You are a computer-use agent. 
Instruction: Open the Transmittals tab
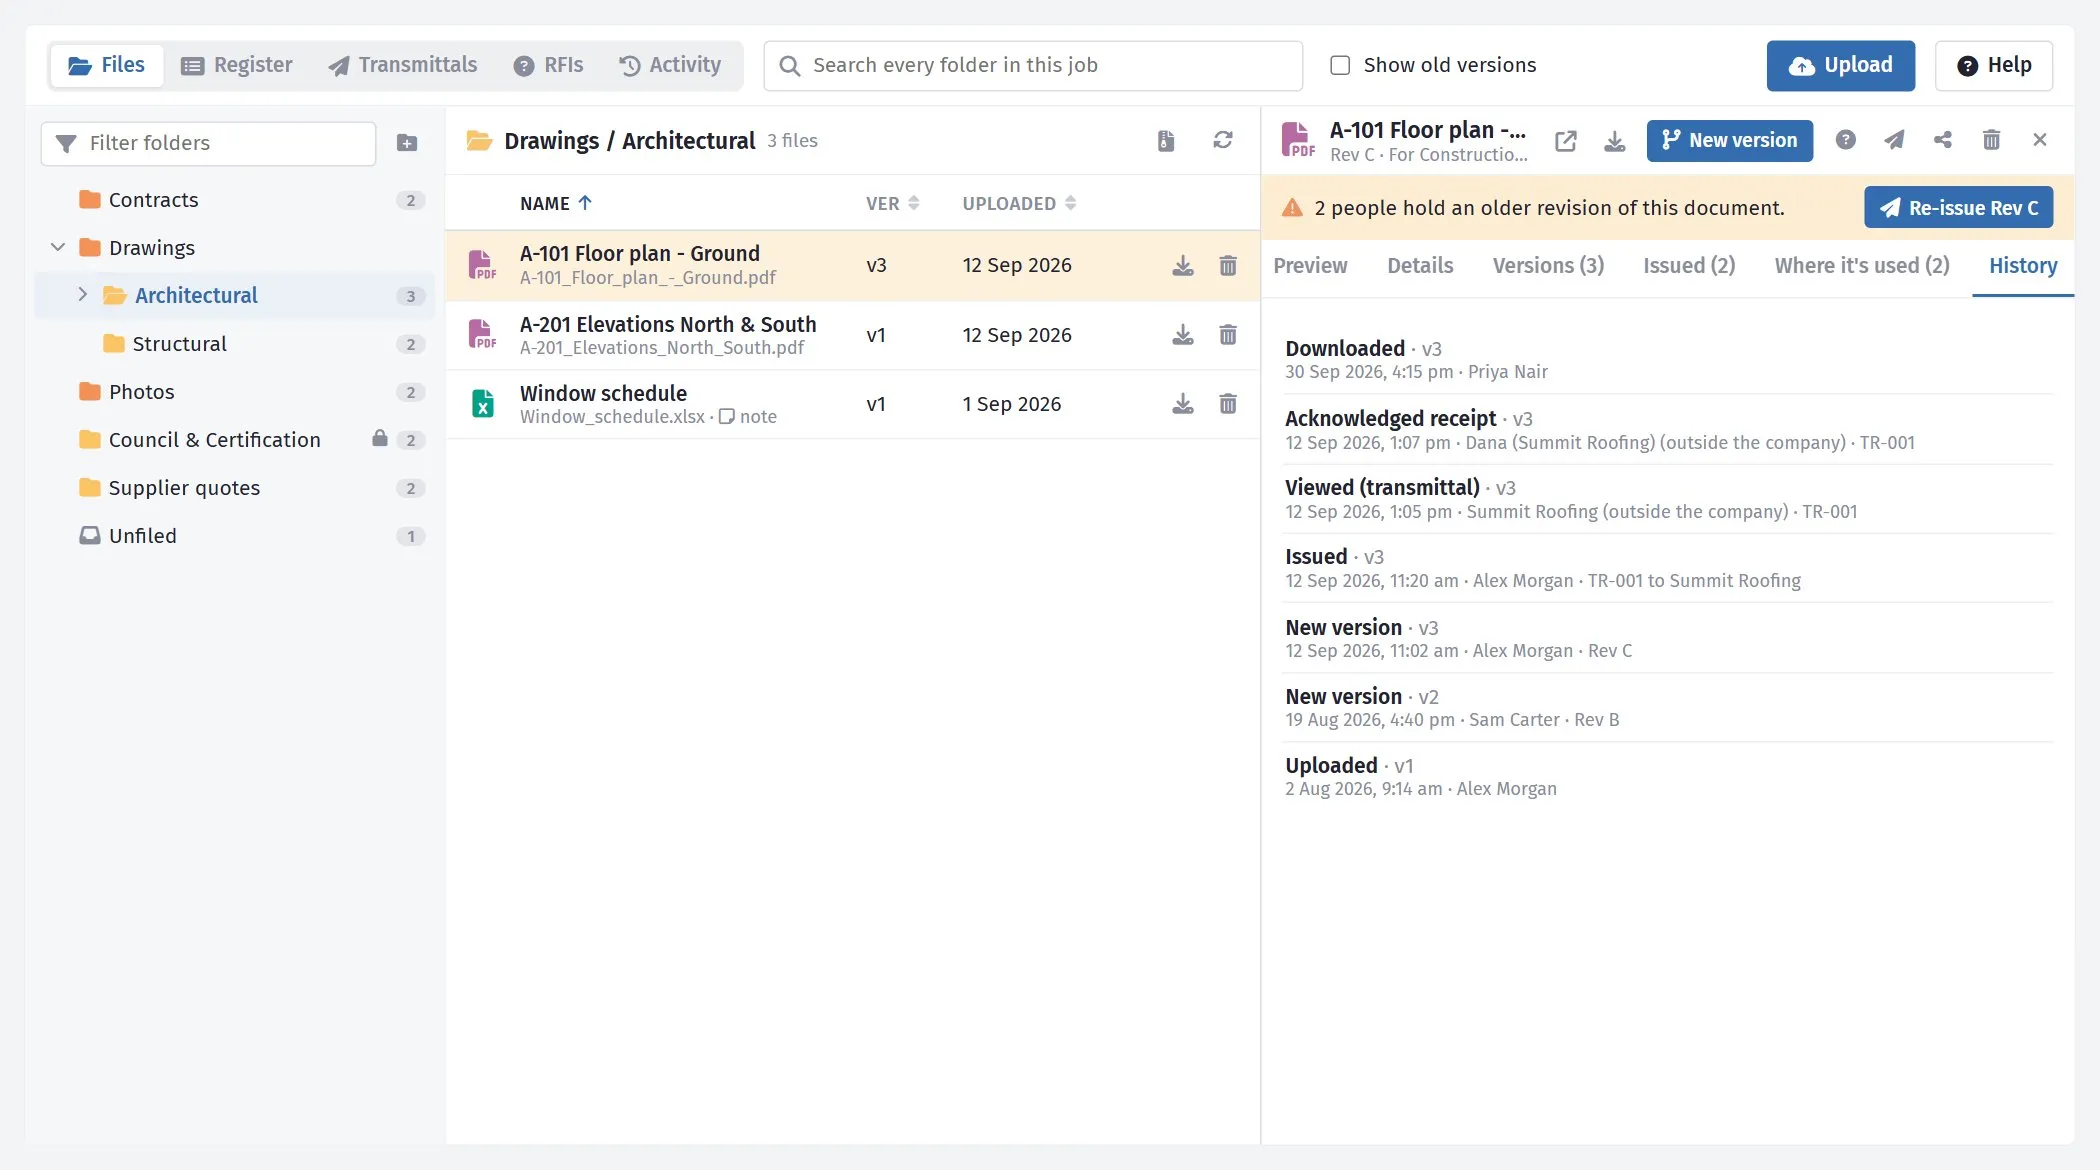point(403,65)
